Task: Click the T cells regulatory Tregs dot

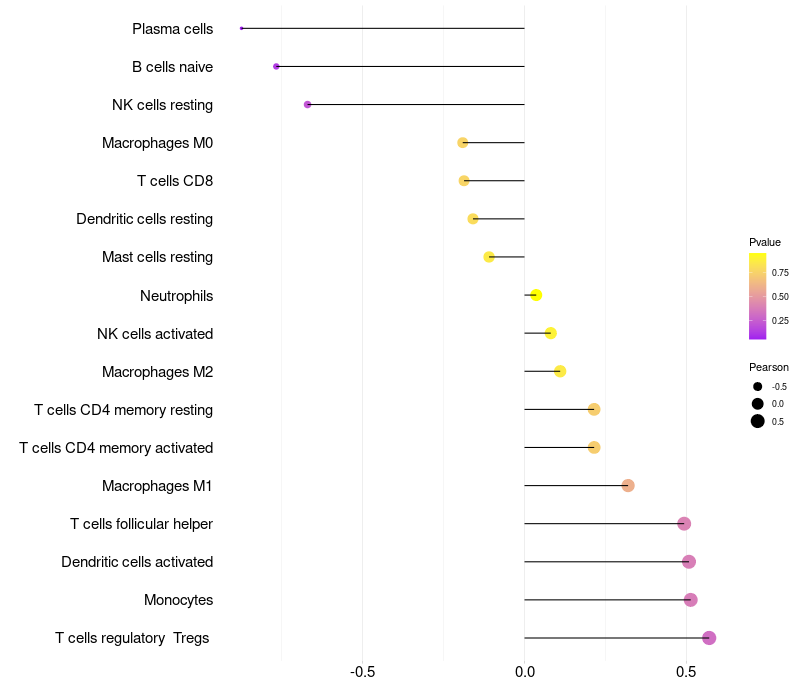Action: pyautogui.click(x=709, y=638)
